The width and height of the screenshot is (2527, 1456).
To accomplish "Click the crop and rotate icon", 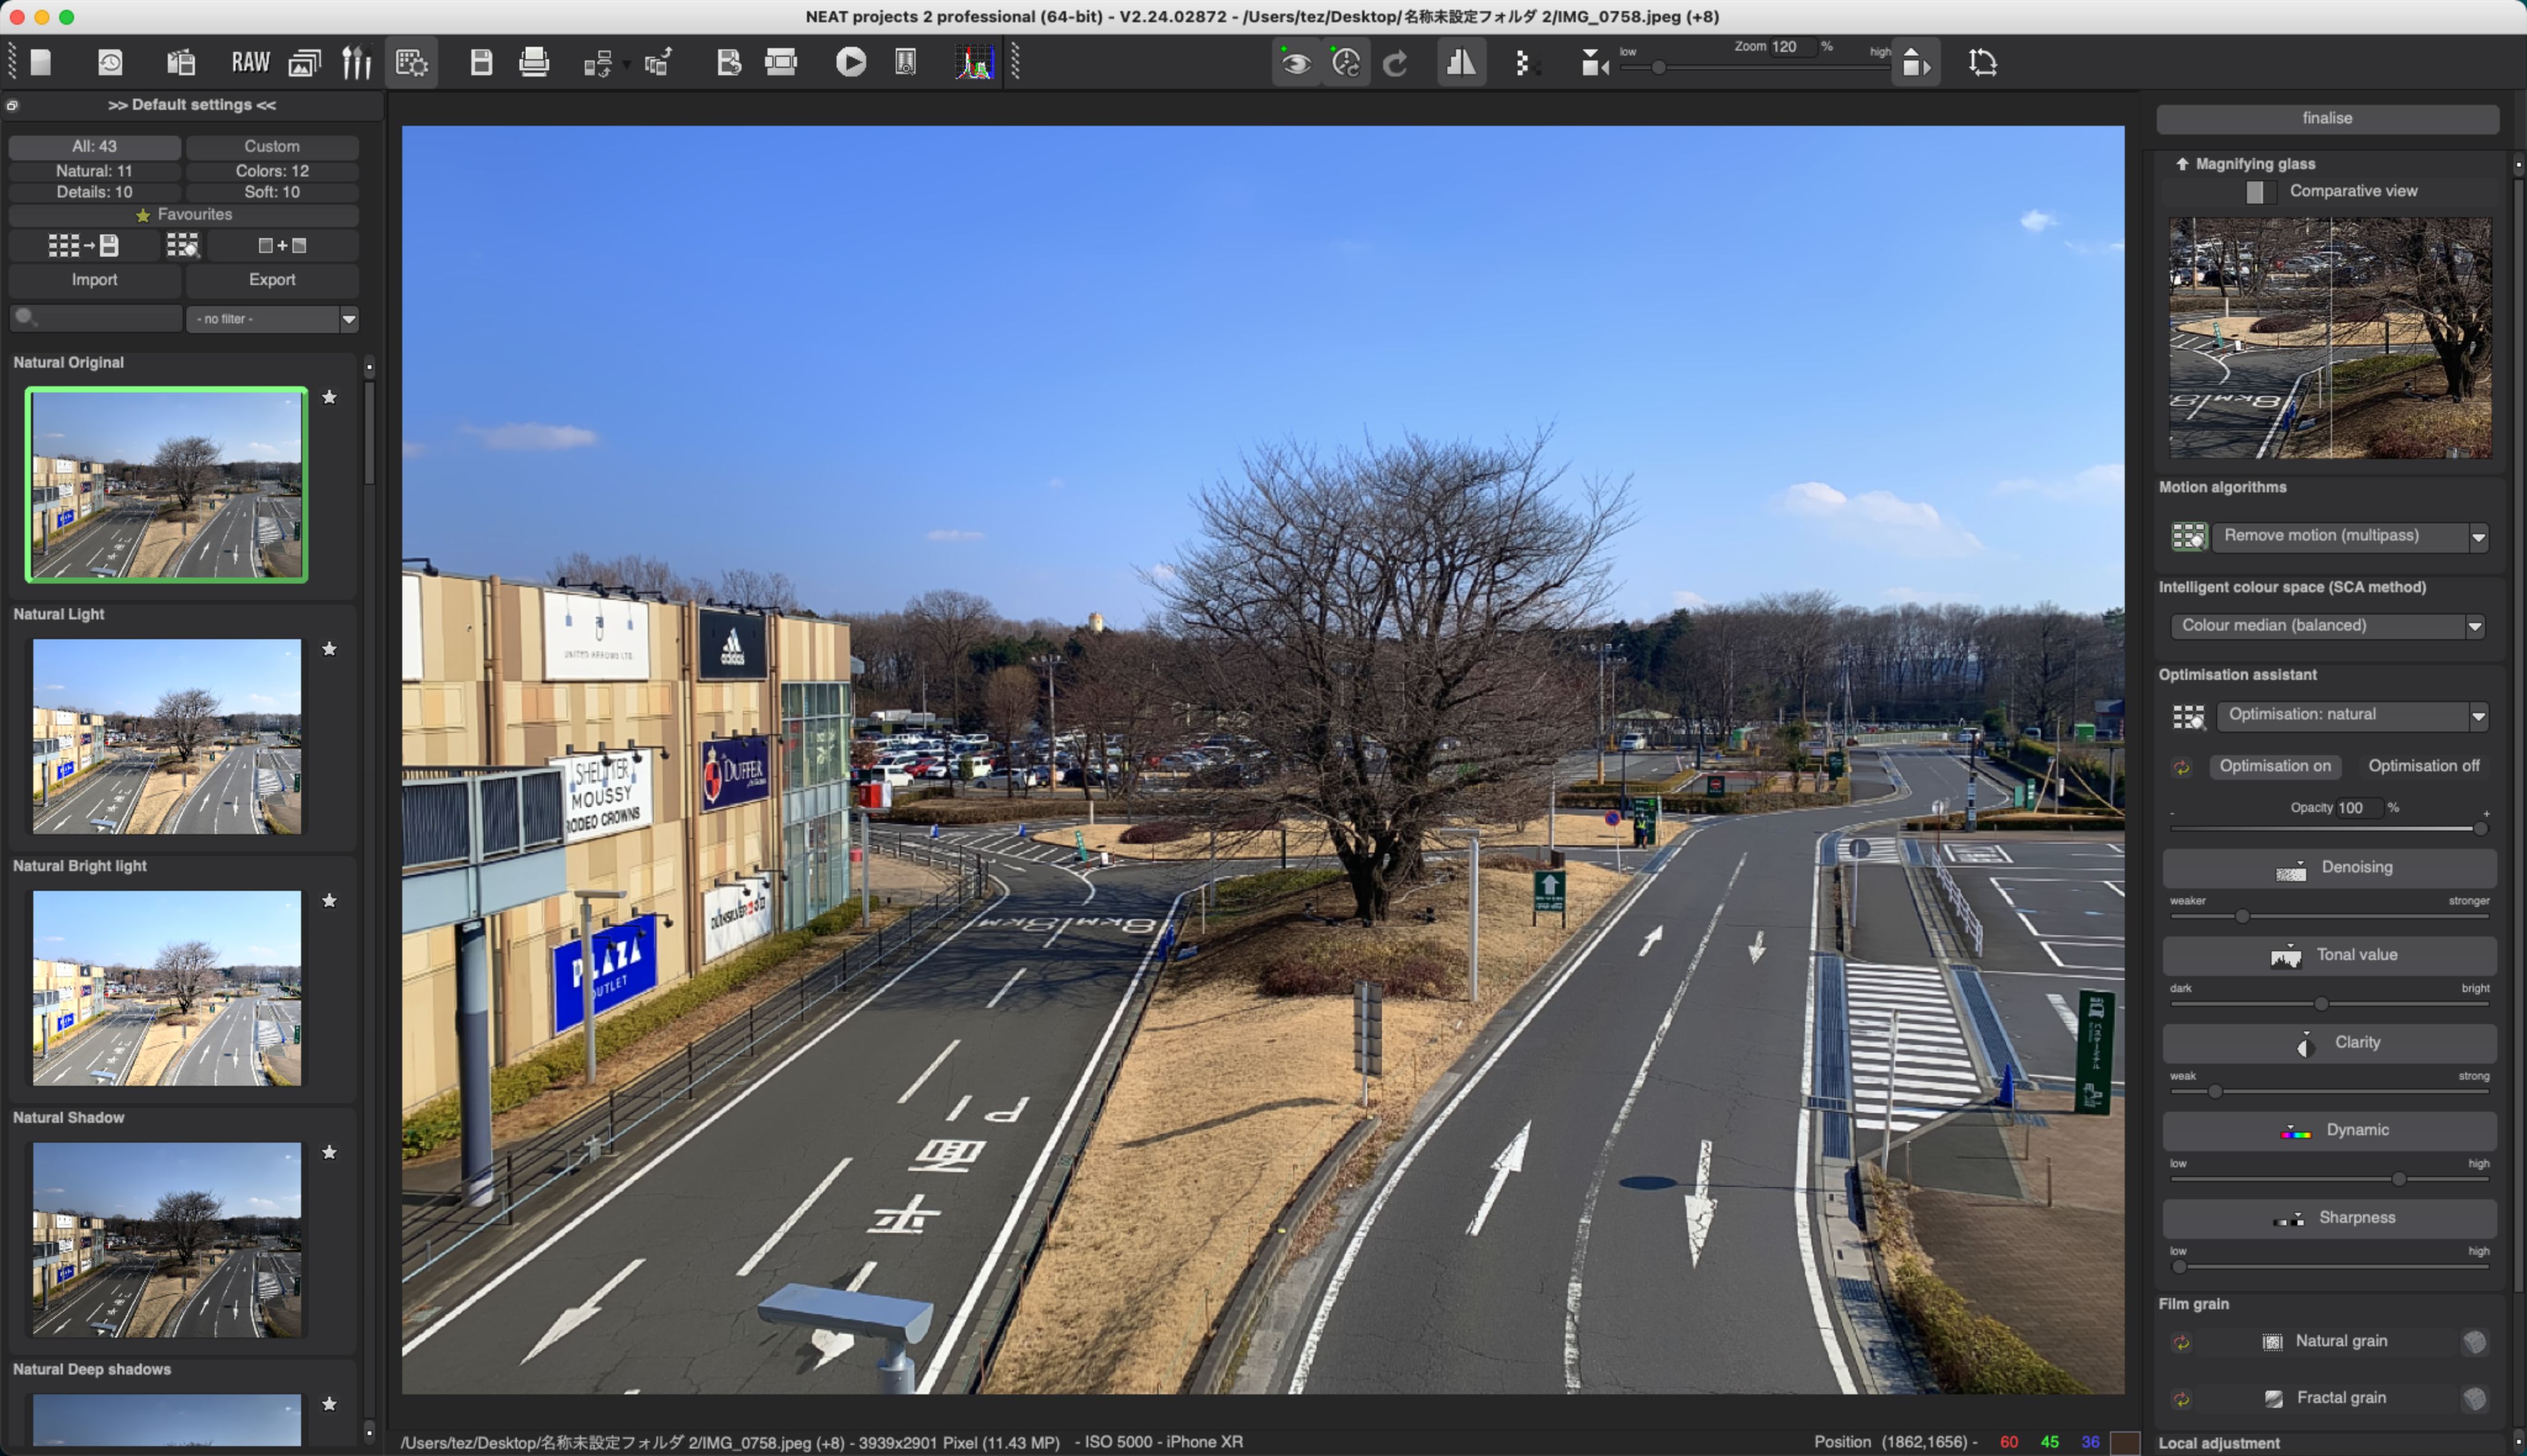I will [1982, 63].
